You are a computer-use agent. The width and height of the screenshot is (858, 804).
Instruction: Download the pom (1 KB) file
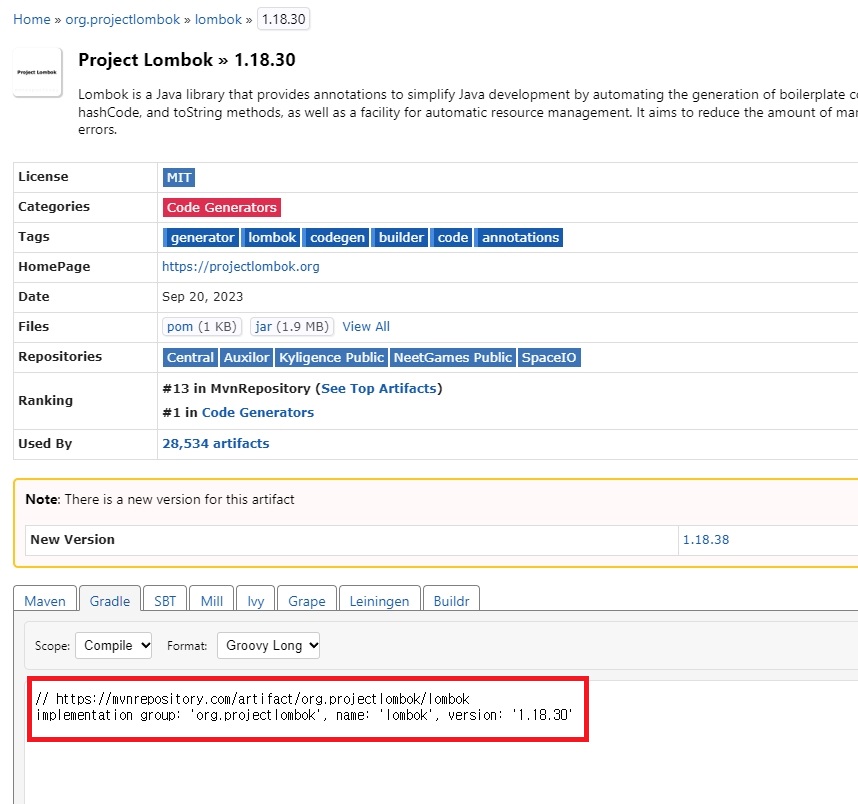pyautogui.click(x=201, y=327)
